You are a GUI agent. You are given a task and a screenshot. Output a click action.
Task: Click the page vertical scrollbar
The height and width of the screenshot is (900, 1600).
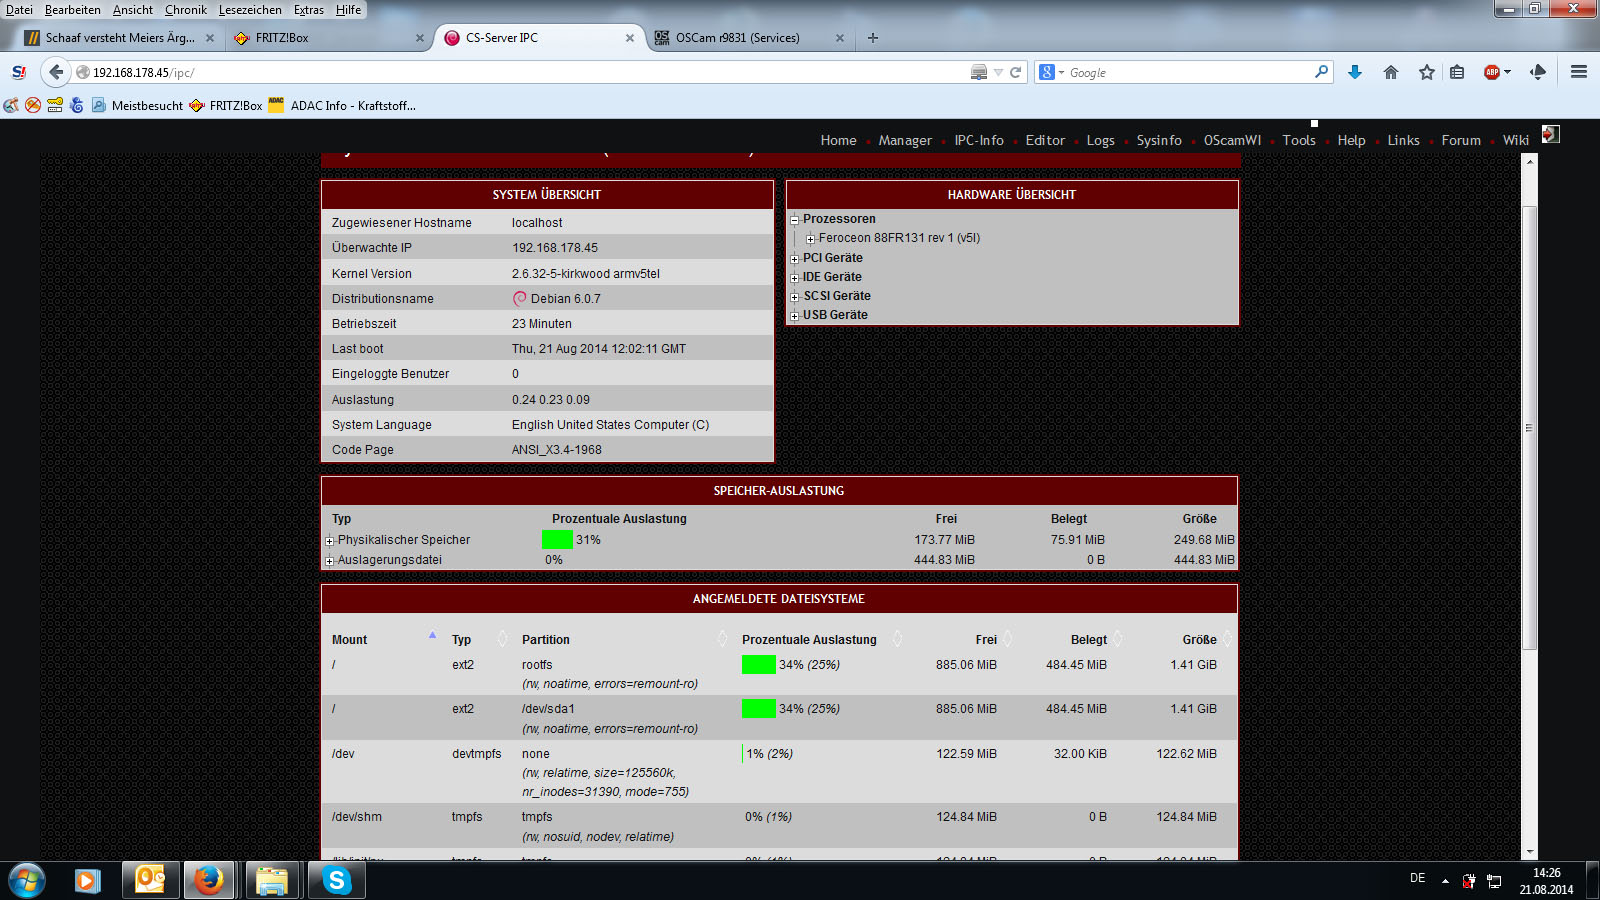click(1529, 428)
